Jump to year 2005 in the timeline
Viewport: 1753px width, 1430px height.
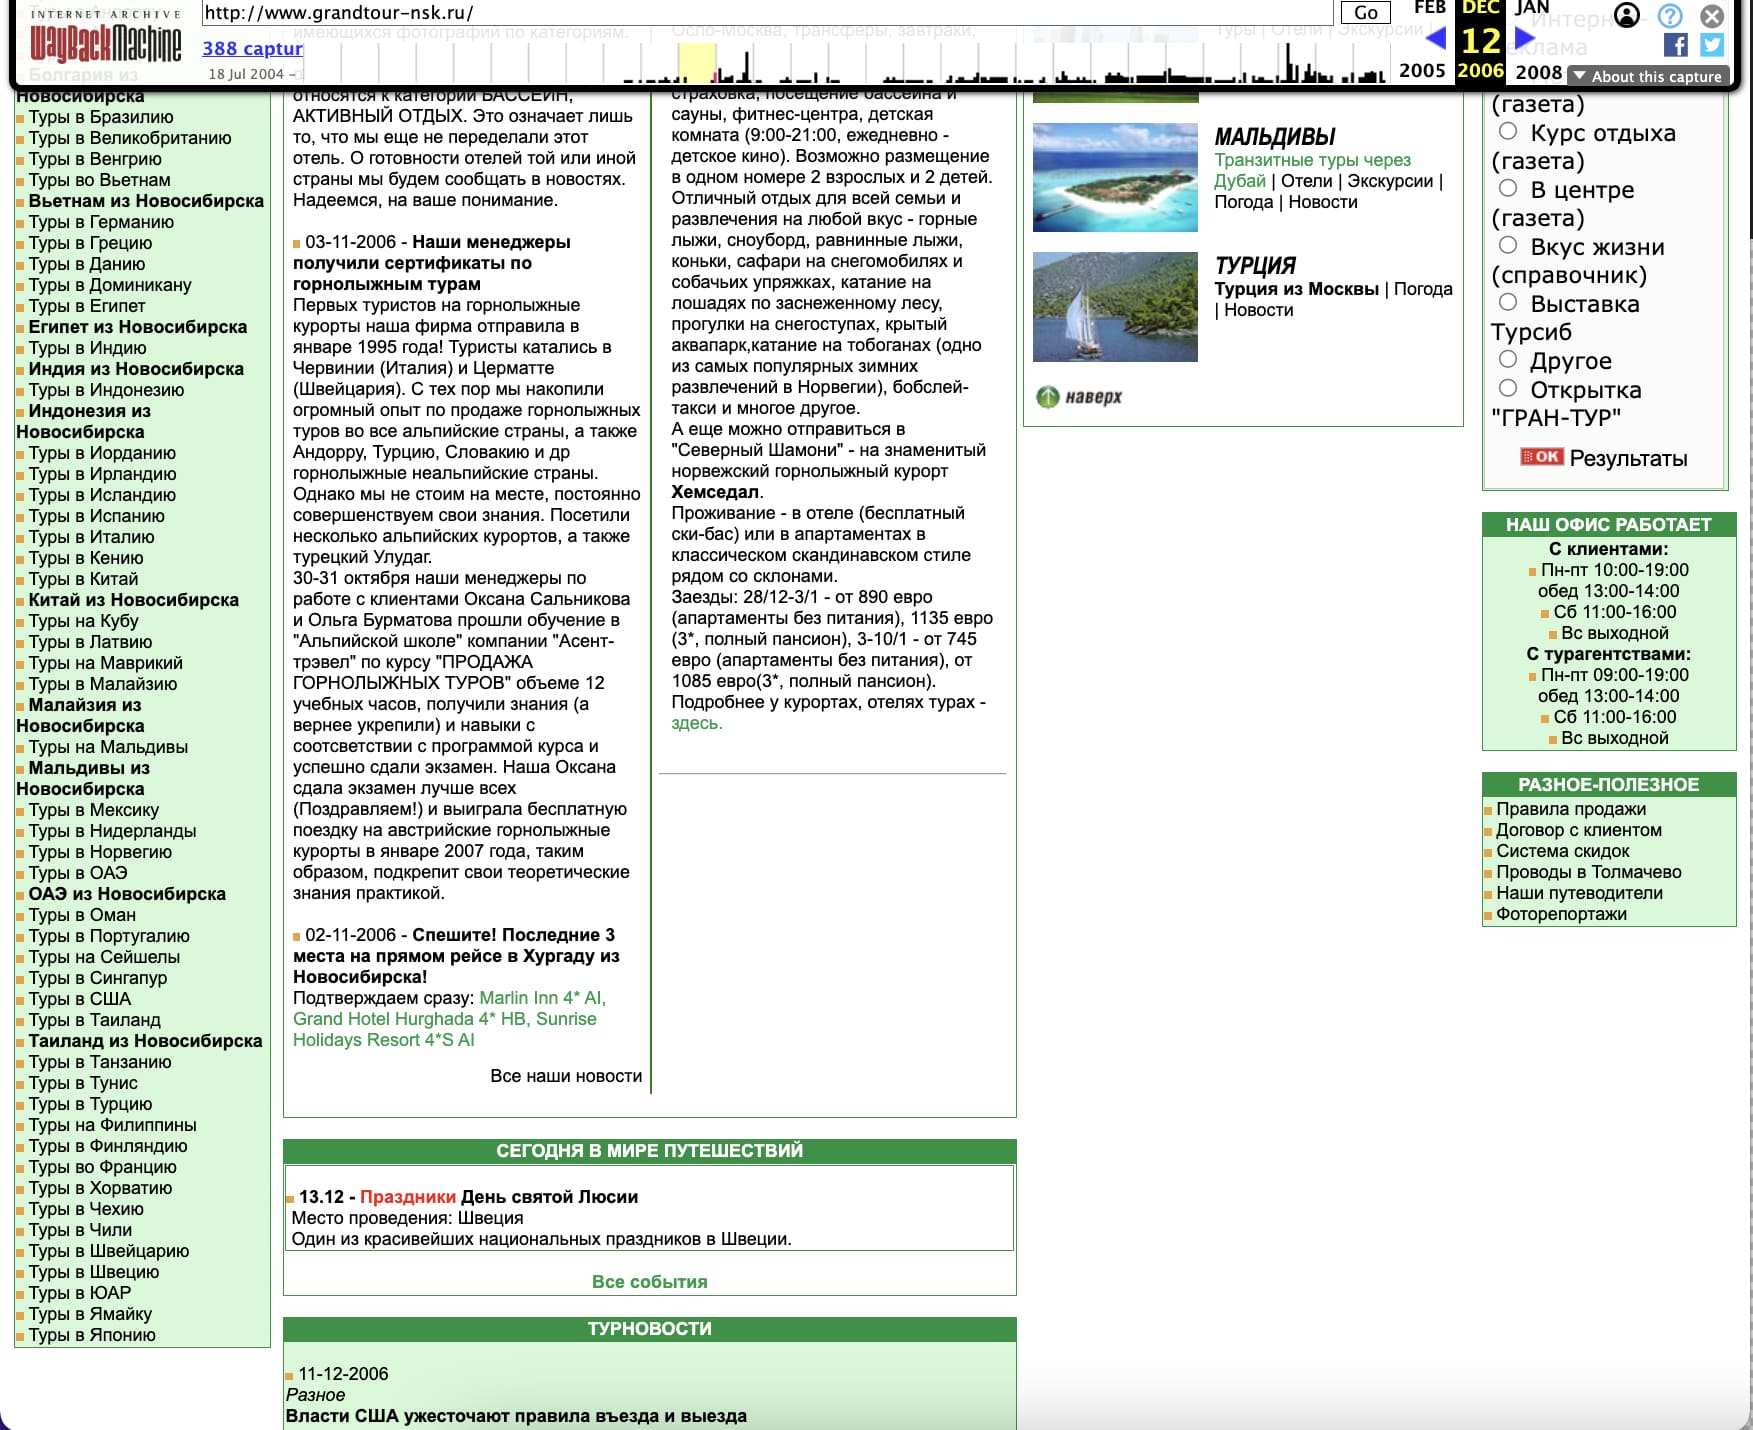click(x=1422, y=71)
